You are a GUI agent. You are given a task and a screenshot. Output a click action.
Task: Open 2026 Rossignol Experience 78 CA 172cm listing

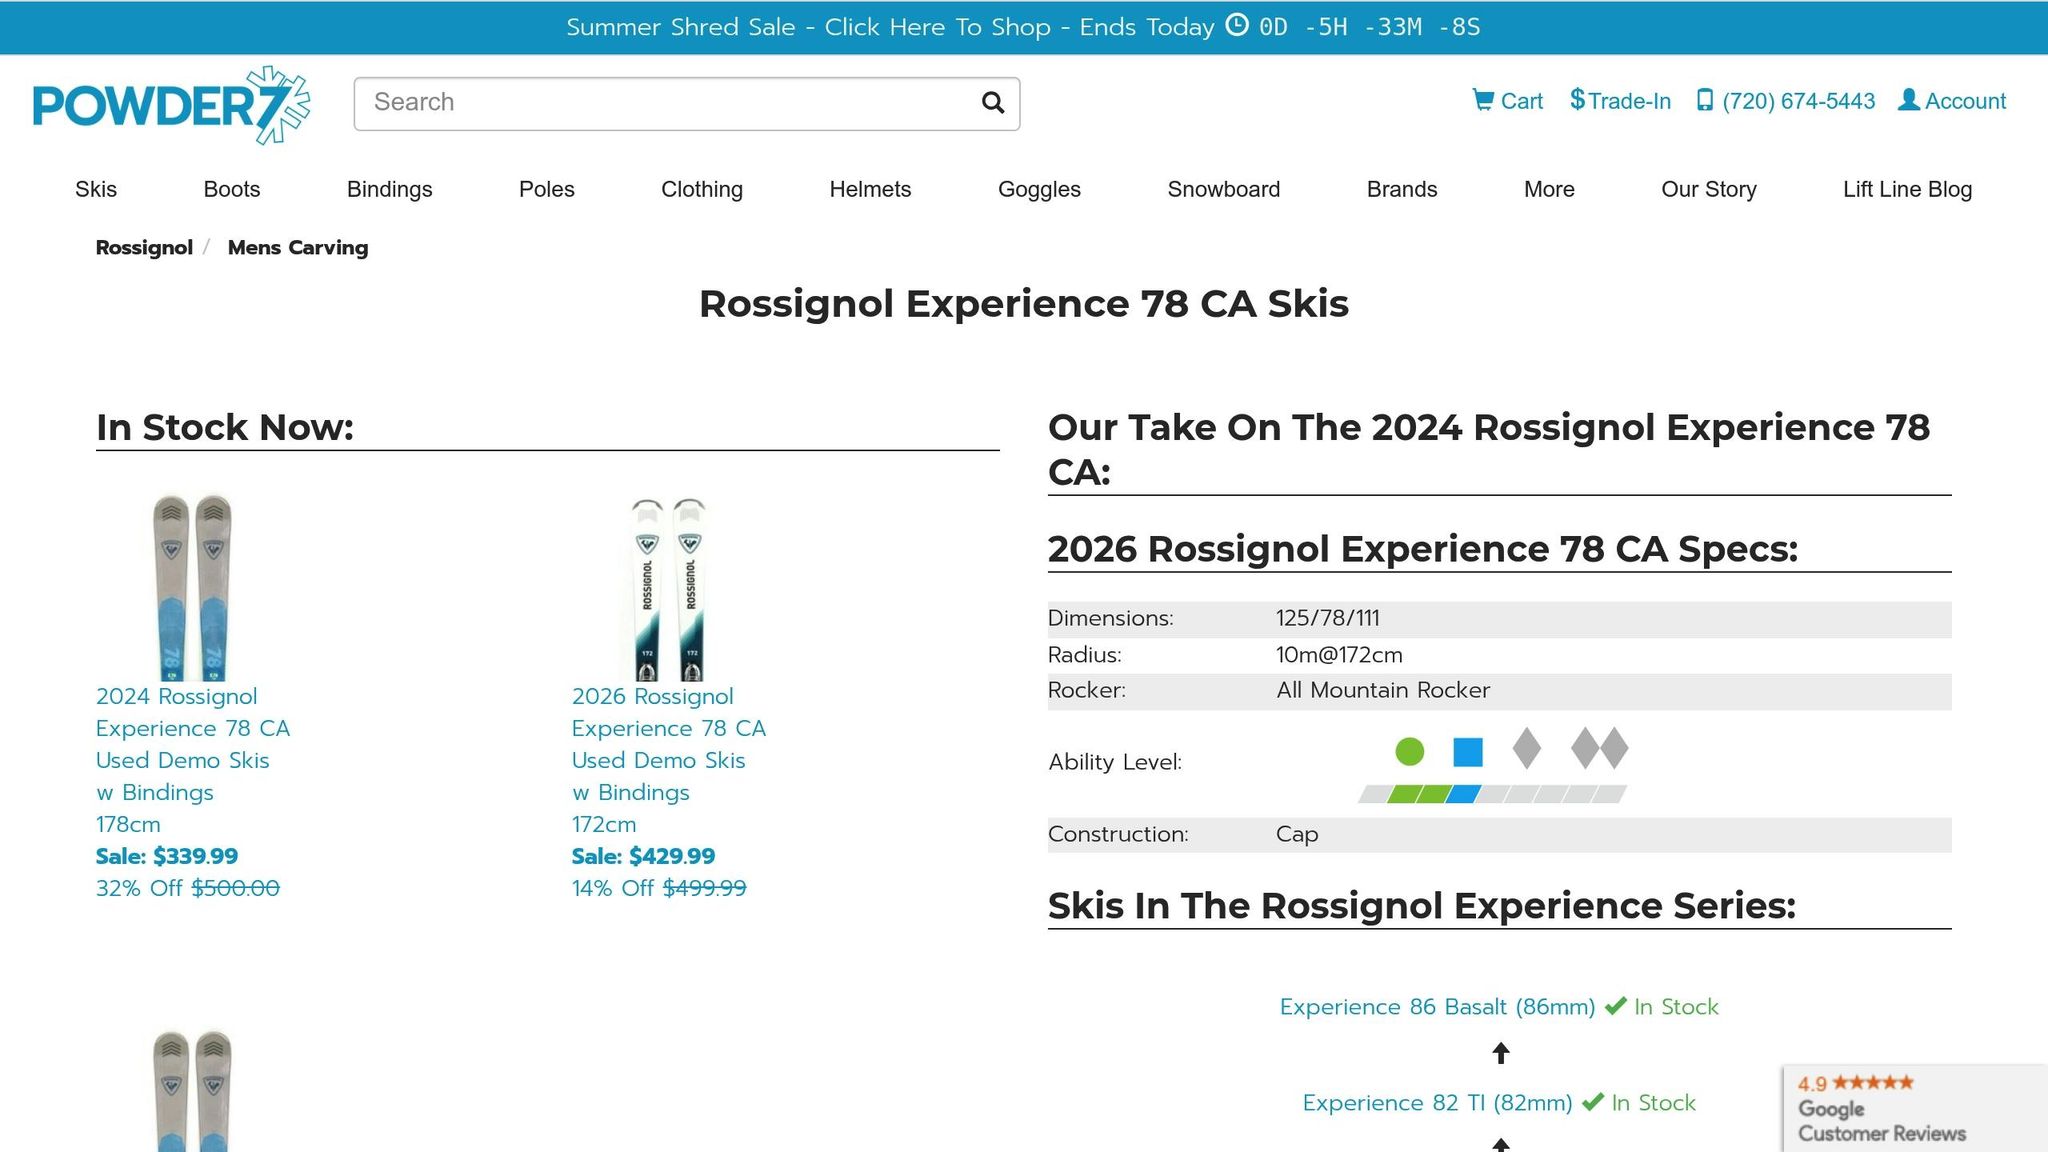668,760
